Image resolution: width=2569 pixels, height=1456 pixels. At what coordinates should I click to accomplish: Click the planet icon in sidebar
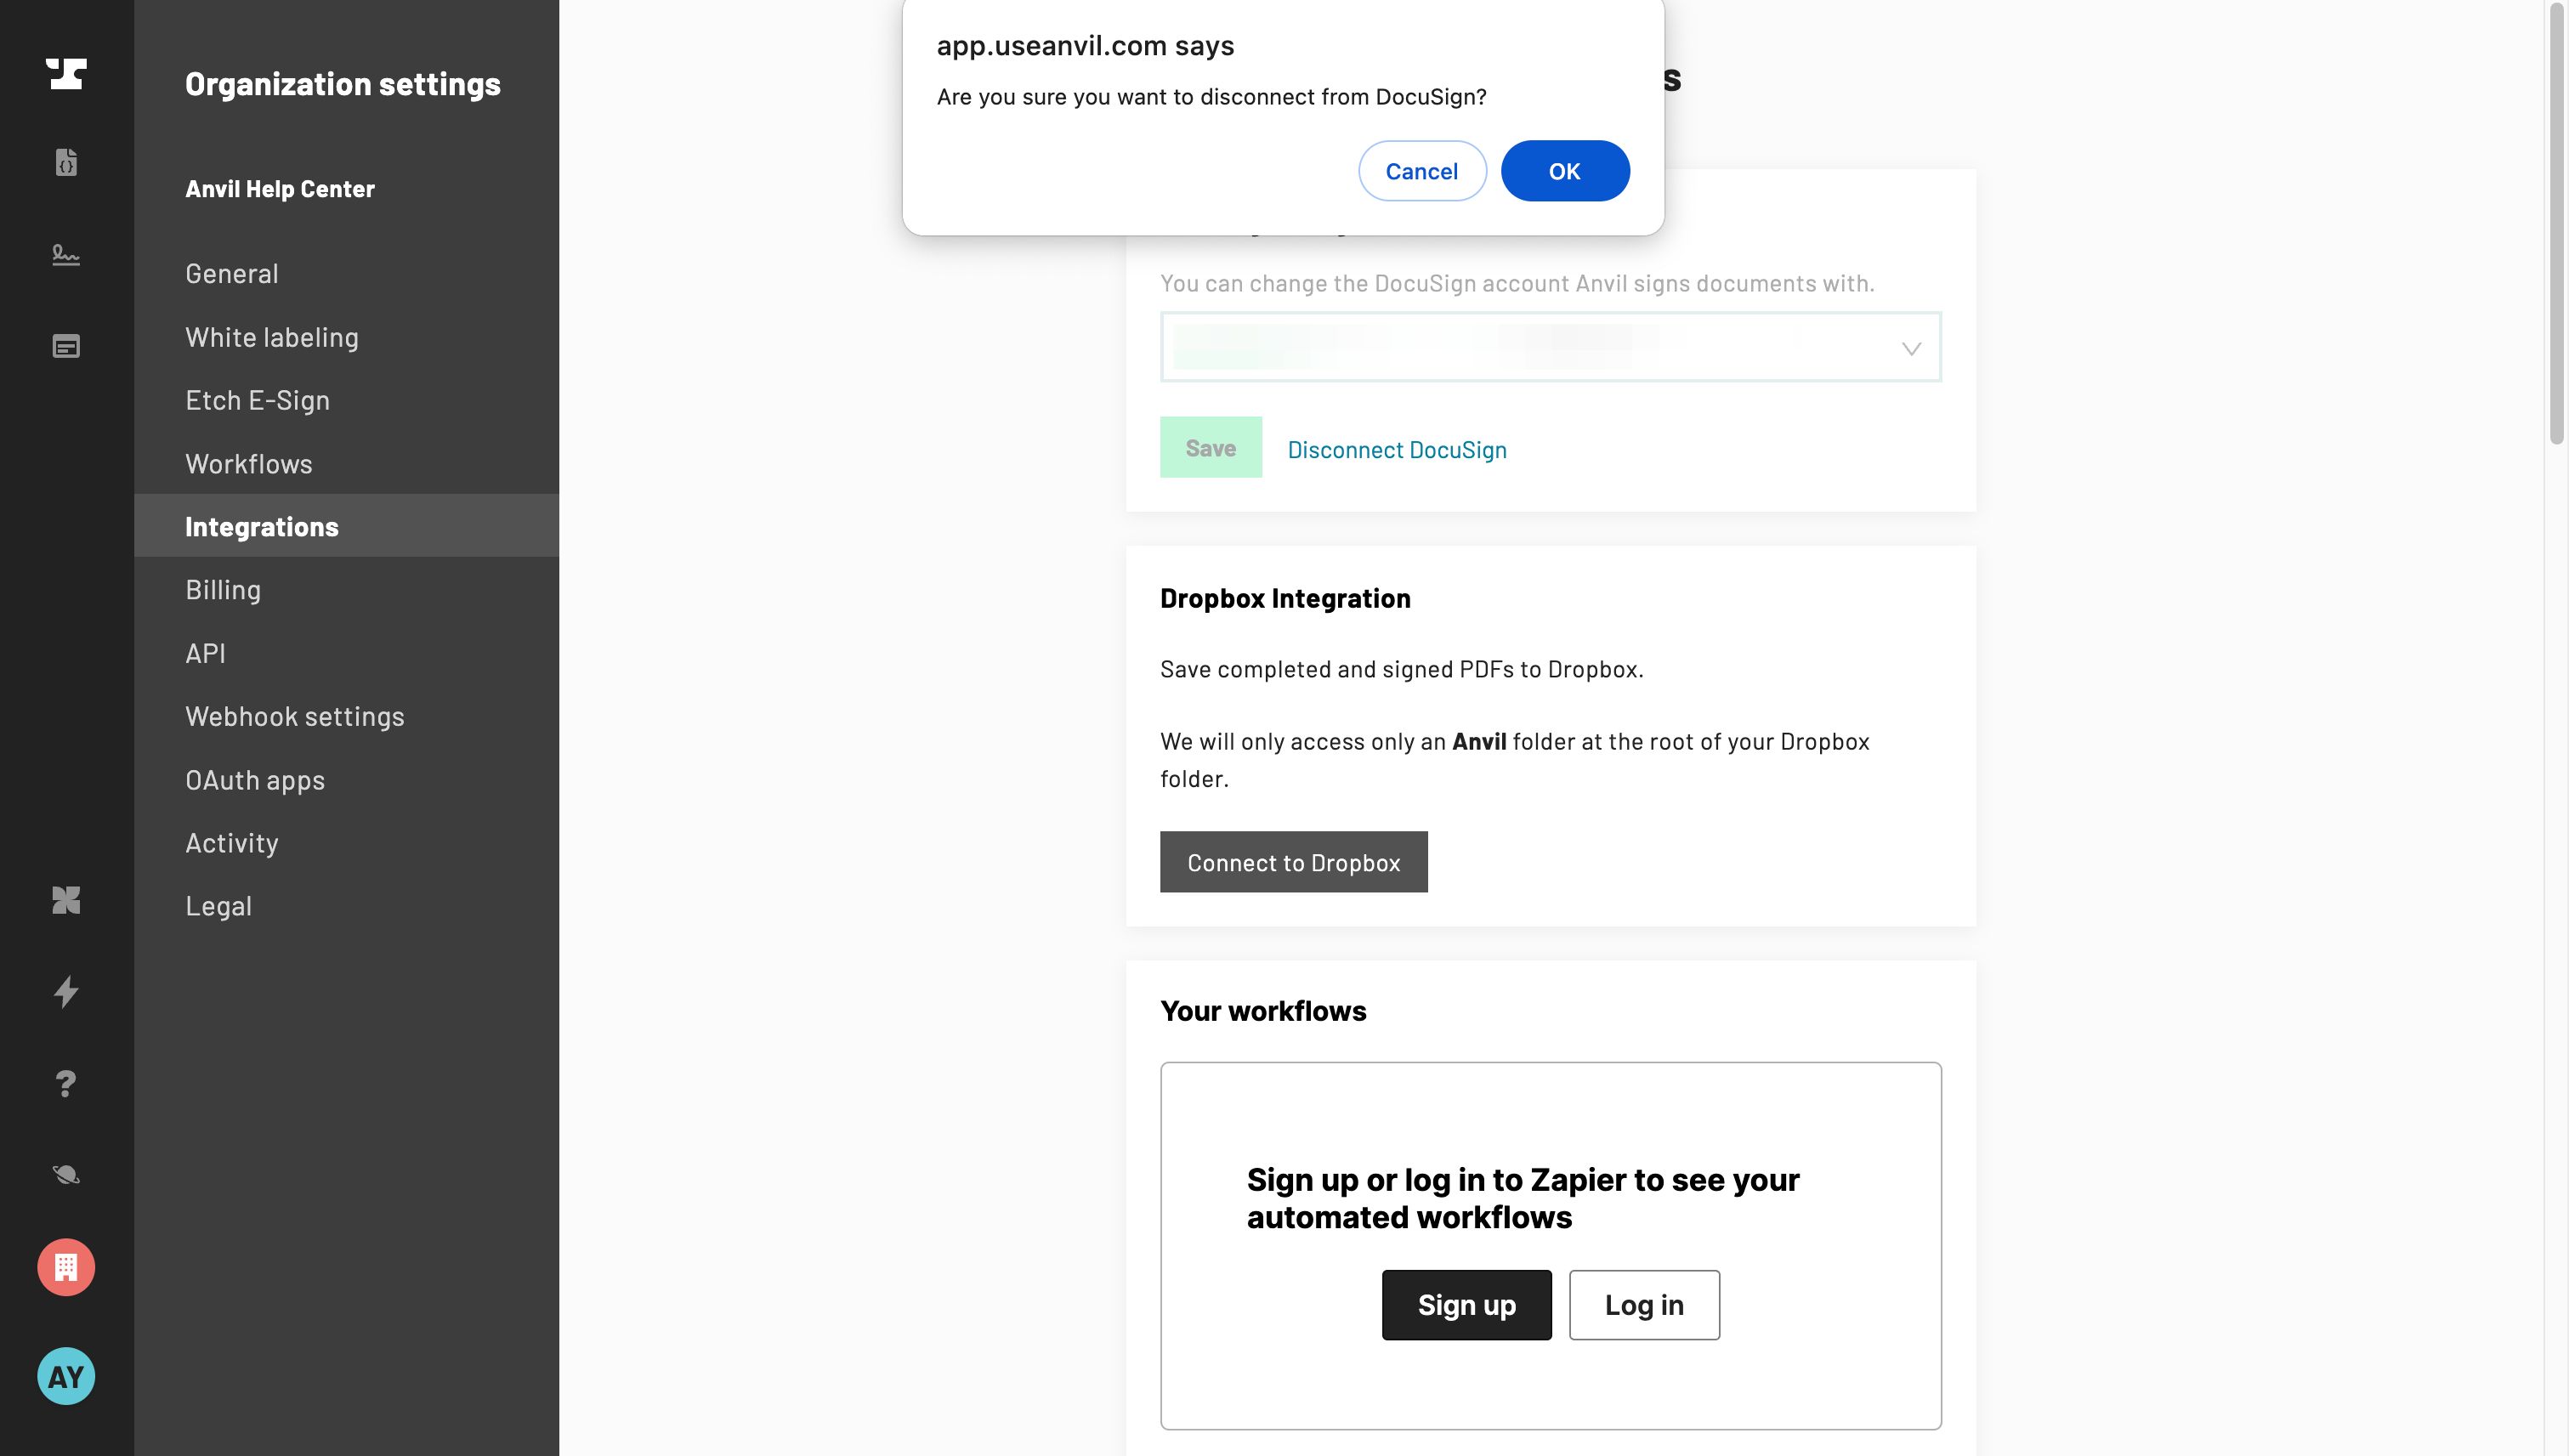coord(66,1174)
